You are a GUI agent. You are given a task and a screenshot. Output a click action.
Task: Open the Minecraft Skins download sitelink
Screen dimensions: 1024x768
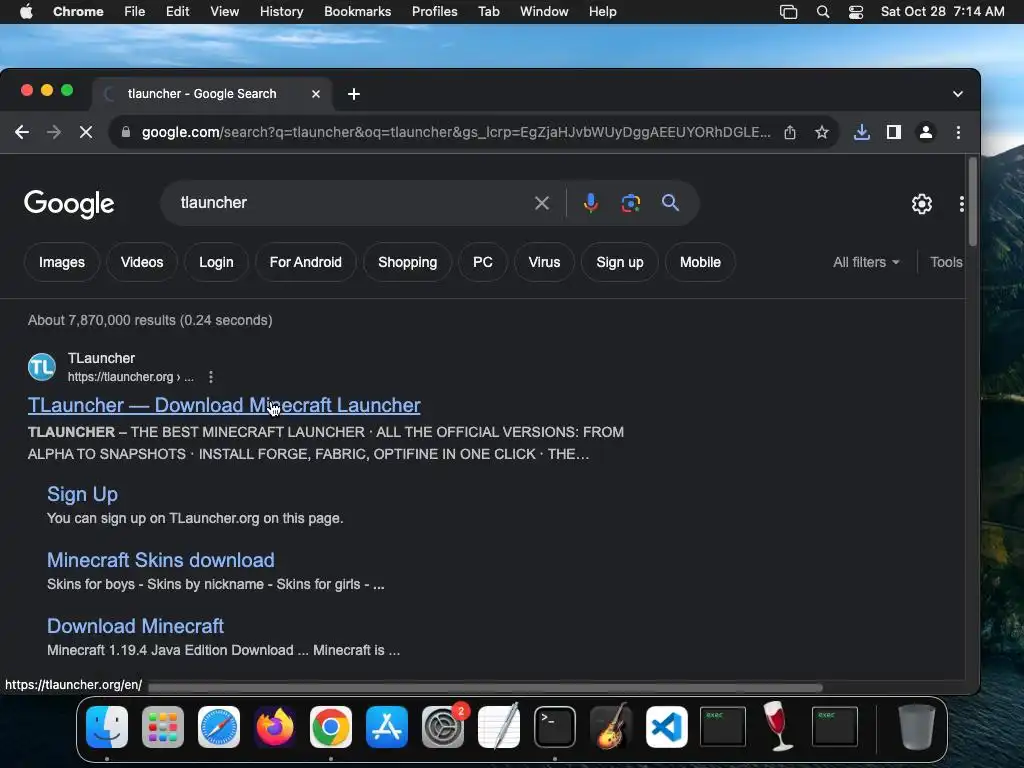[161, 560]
